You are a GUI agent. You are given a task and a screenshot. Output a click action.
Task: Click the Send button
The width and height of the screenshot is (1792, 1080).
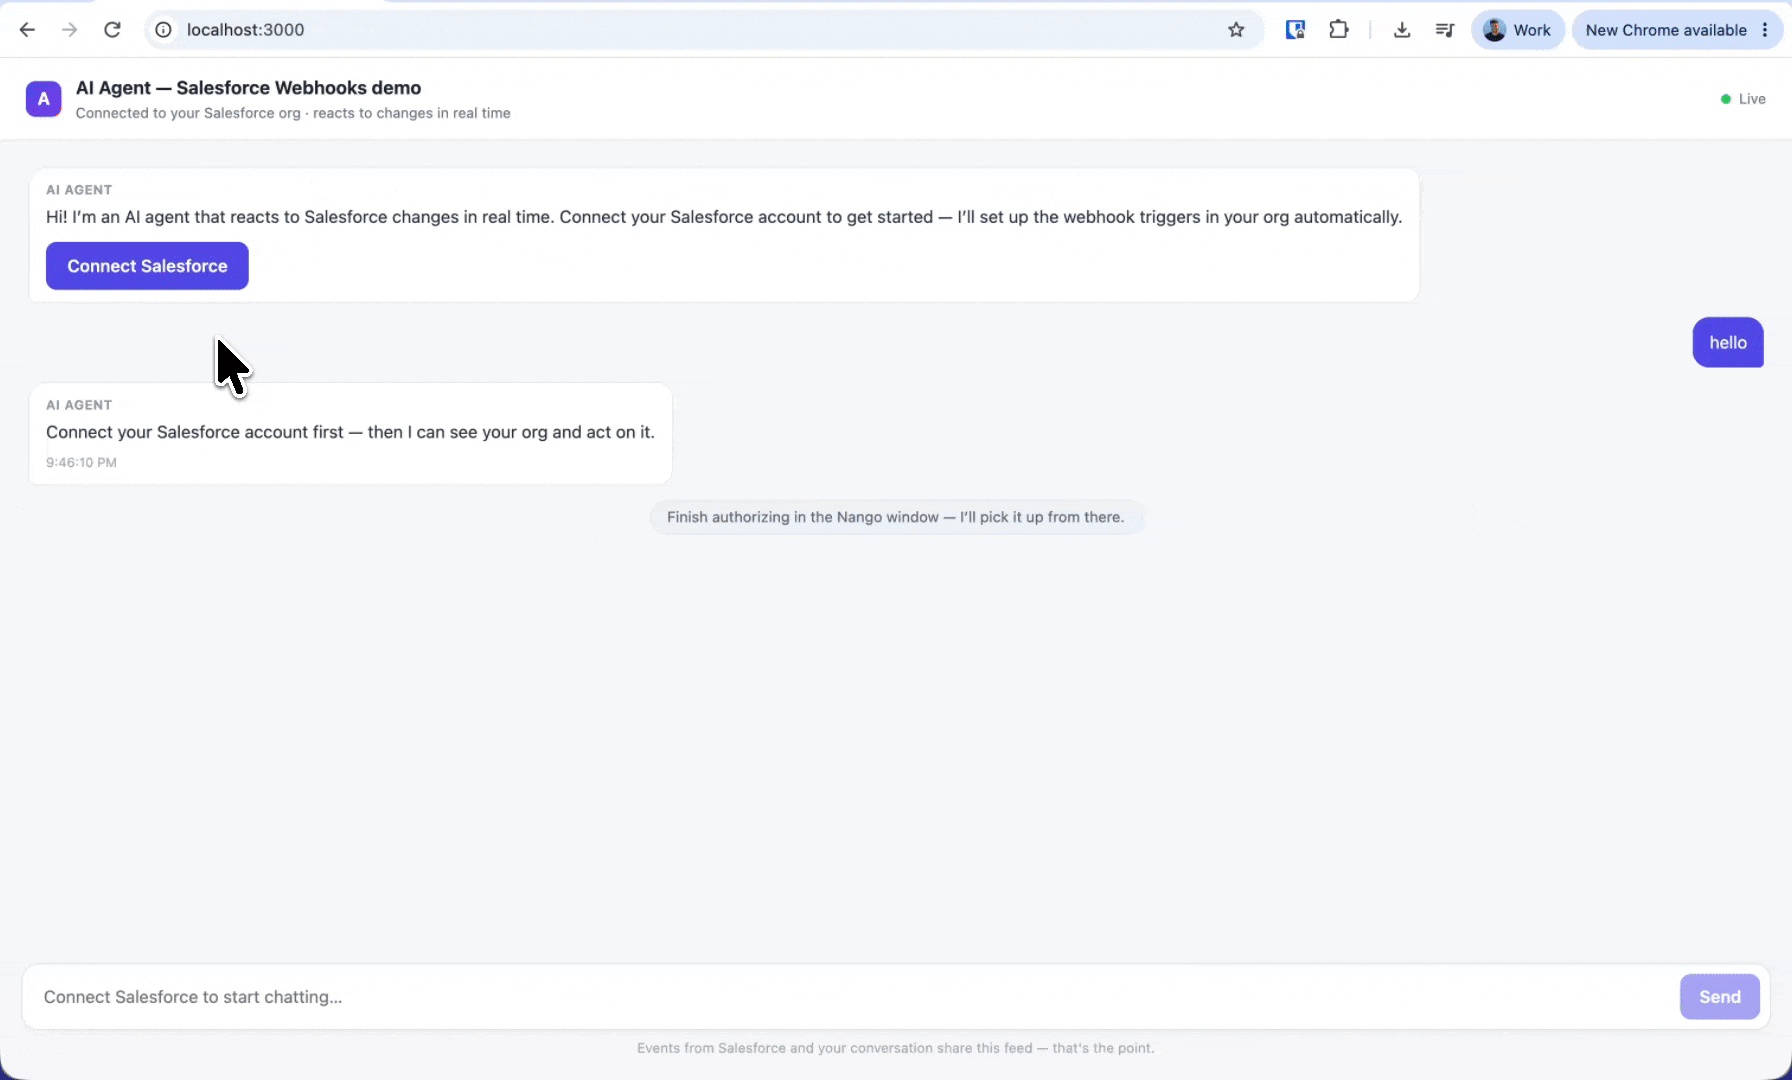point(1719,997)
